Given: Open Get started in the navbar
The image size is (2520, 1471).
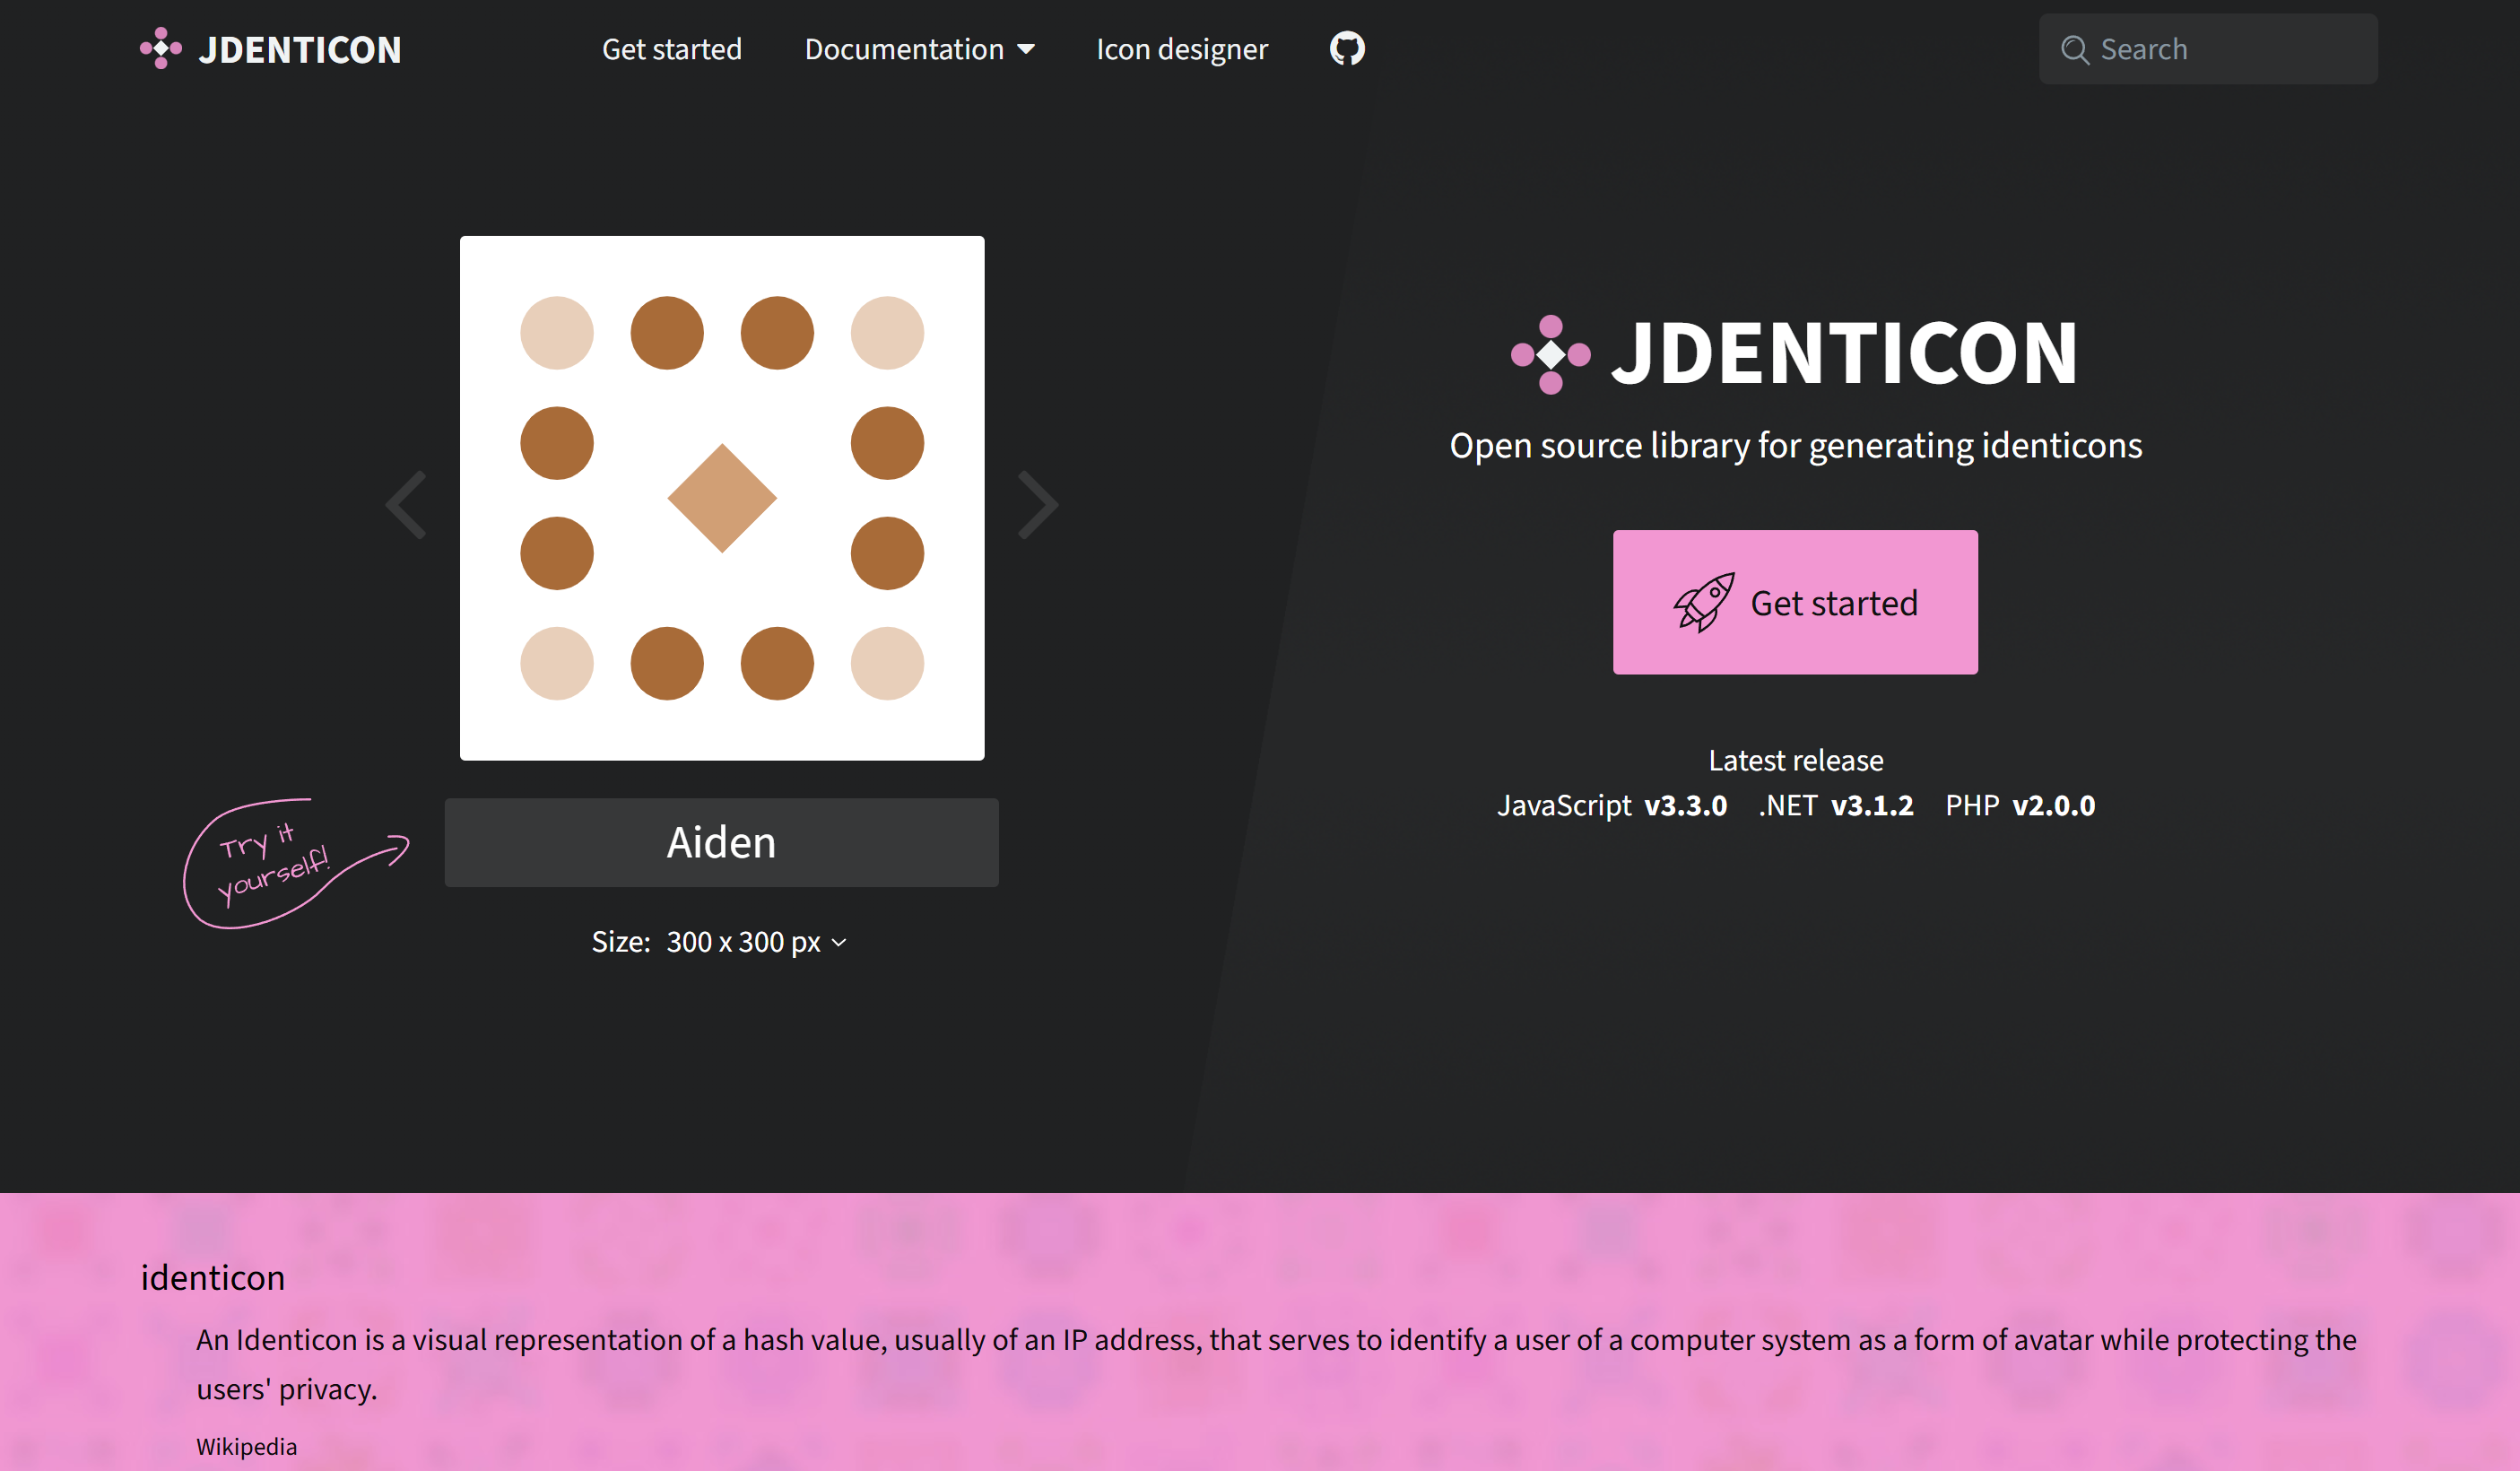Looking at the screenshot, I should point(671,49).
